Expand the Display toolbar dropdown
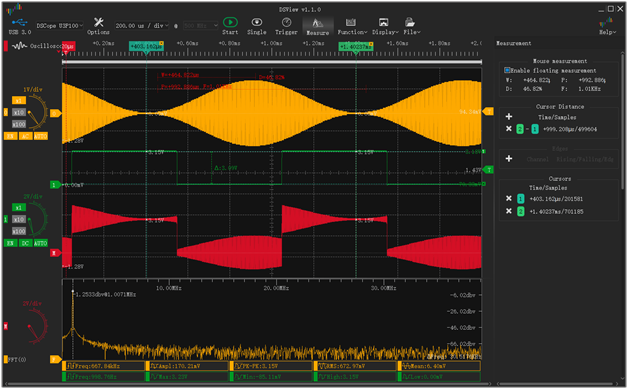The width and height of the screenshot is (628, 389). tap(385, 26)
